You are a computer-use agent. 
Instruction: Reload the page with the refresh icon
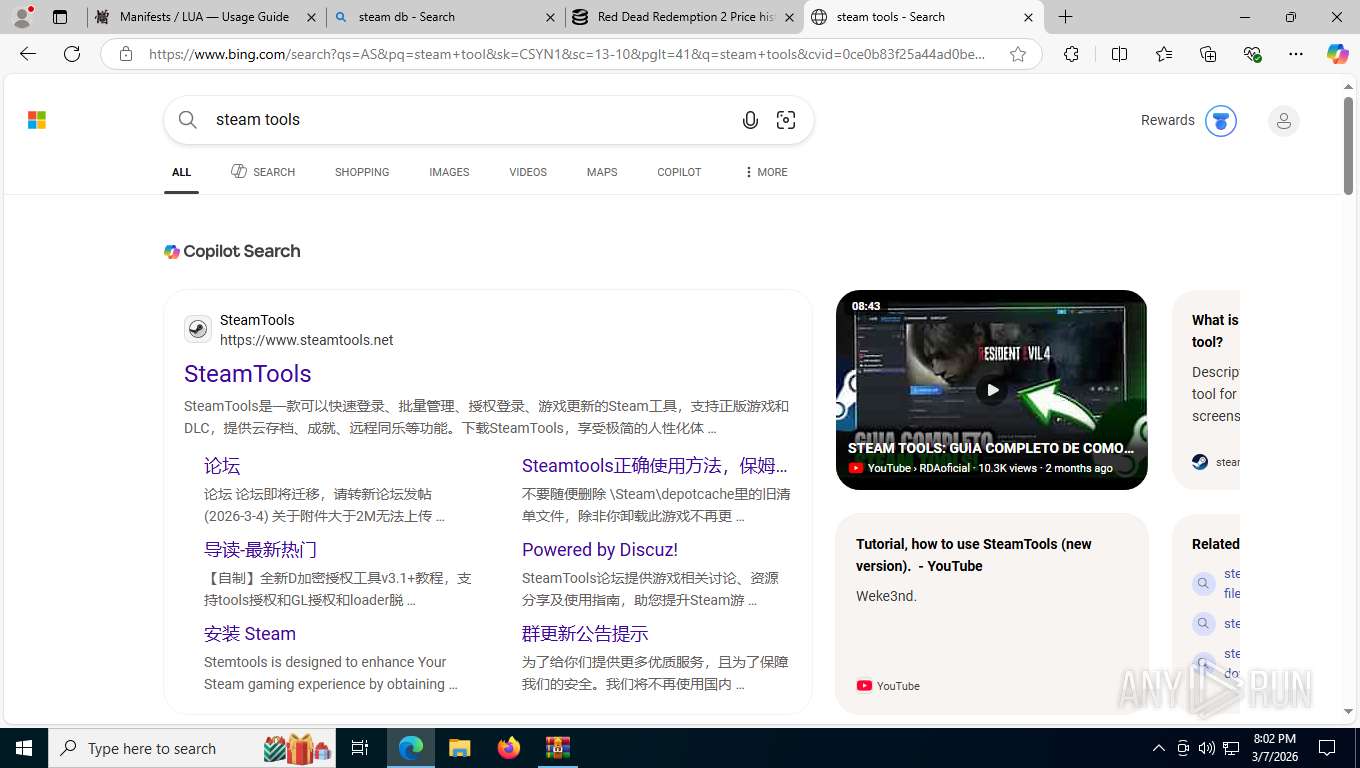(x=72, y=54)
